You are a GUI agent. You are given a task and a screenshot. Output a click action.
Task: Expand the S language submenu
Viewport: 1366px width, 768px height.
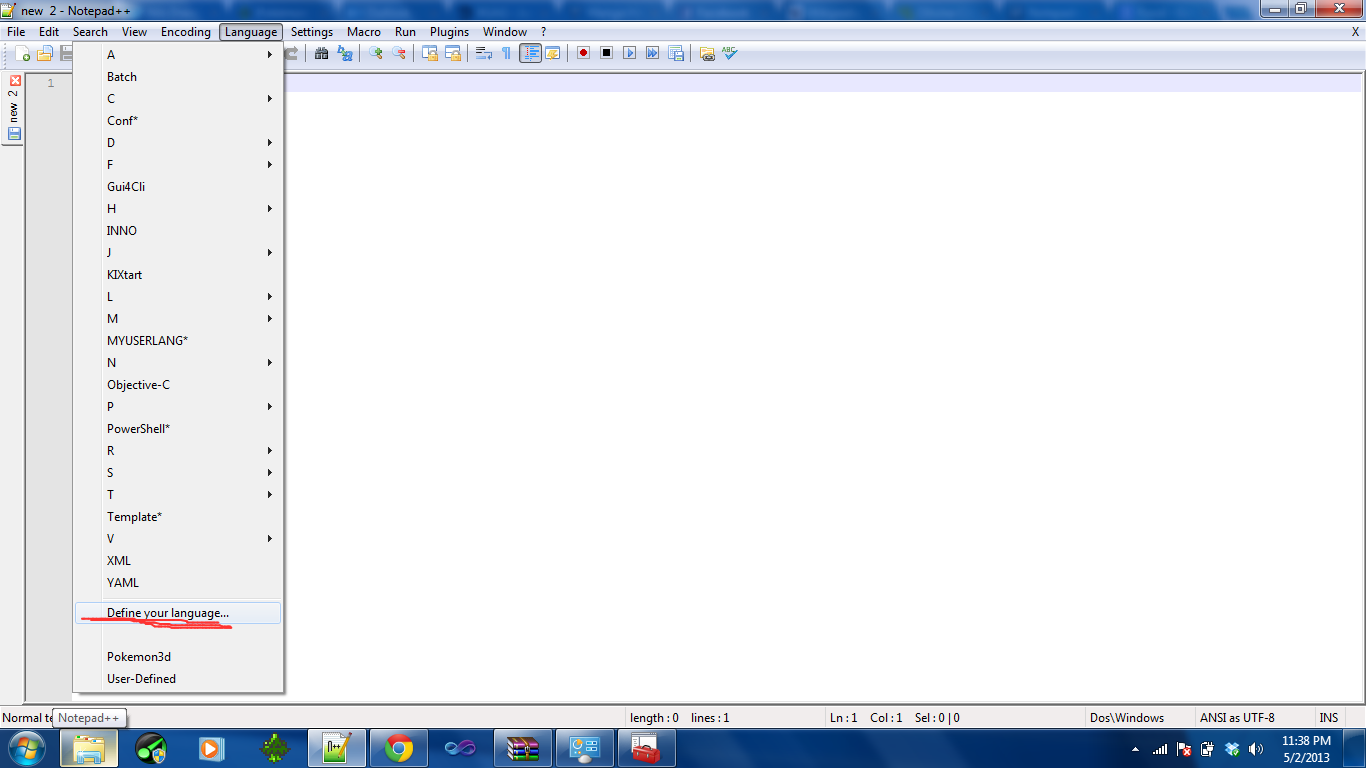tap(178, 473)
